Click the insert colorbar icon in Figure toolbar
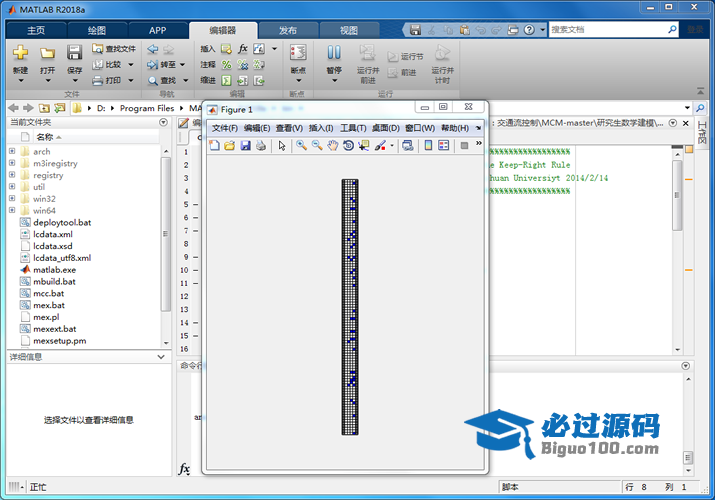This screenshot has height=500, width=715. coord(429,146)
